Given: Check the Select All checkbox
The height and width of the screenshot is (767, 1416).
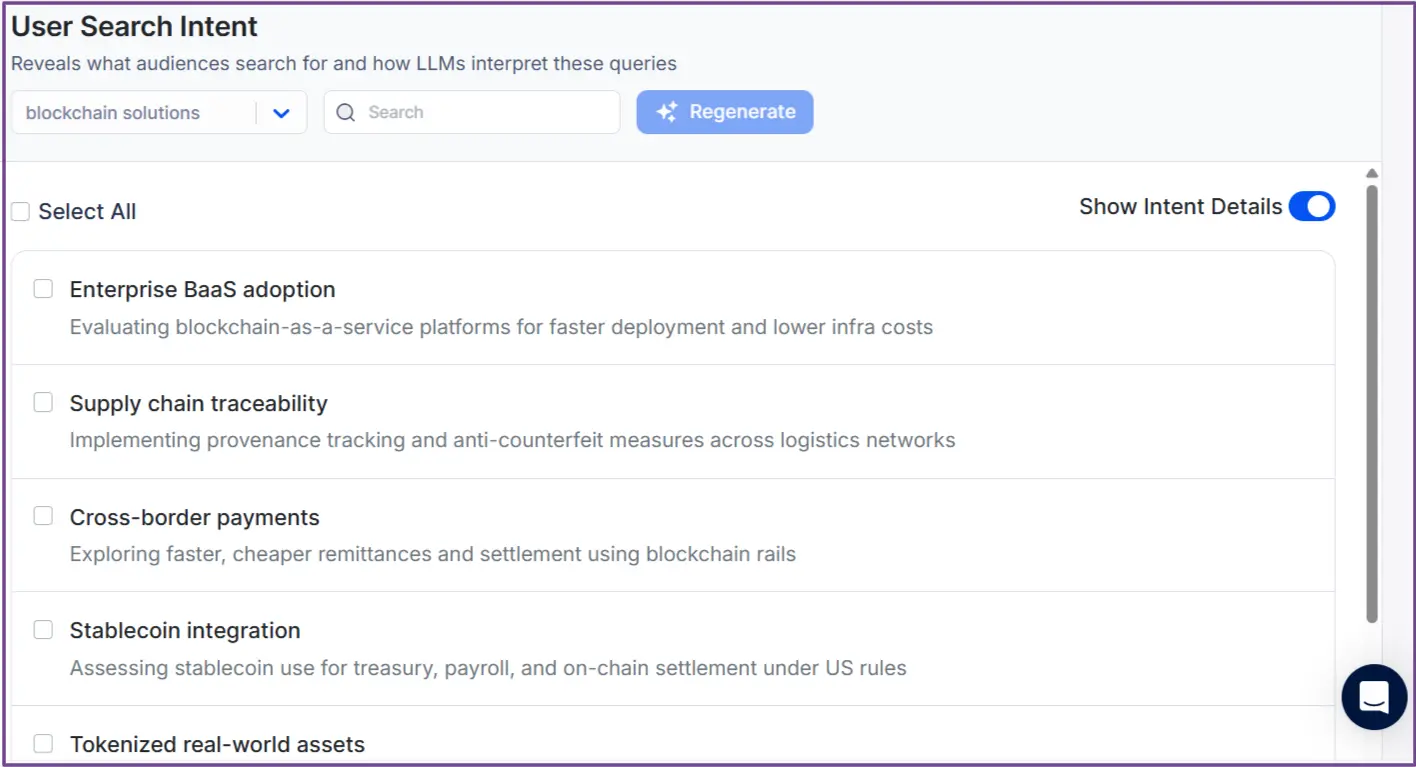Looking at the screenshot, I should 19,211.
